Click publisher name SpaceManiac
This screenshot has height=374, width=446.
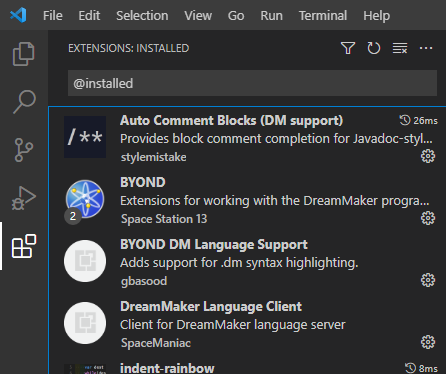point(156,343)
